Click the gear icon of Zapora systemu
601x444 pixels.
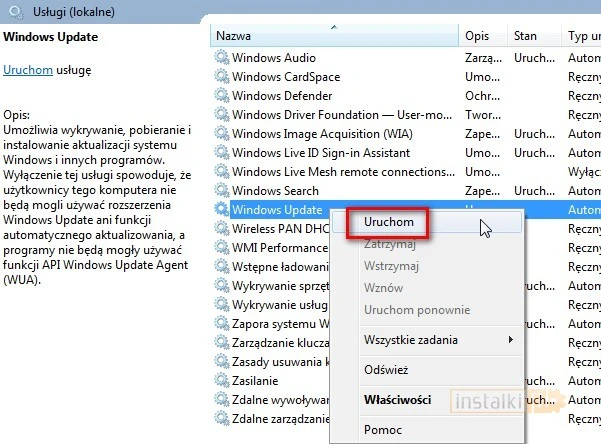222,323
